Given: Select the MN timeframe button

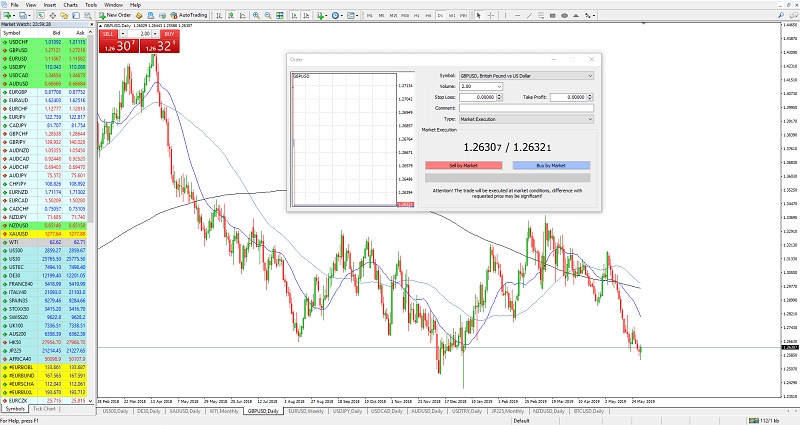Looking at the screenshot, I should pos(463,15).
